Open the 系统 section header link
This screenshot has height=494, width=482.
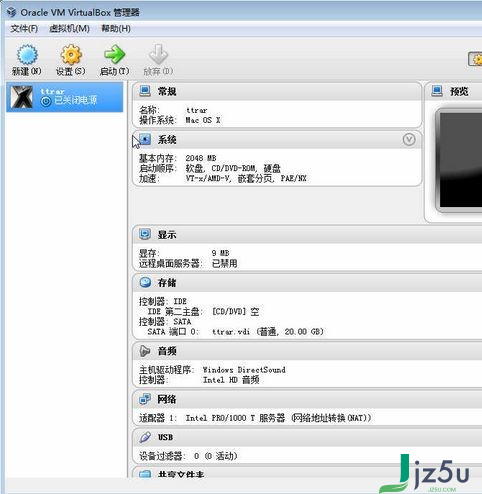point(167,140)
